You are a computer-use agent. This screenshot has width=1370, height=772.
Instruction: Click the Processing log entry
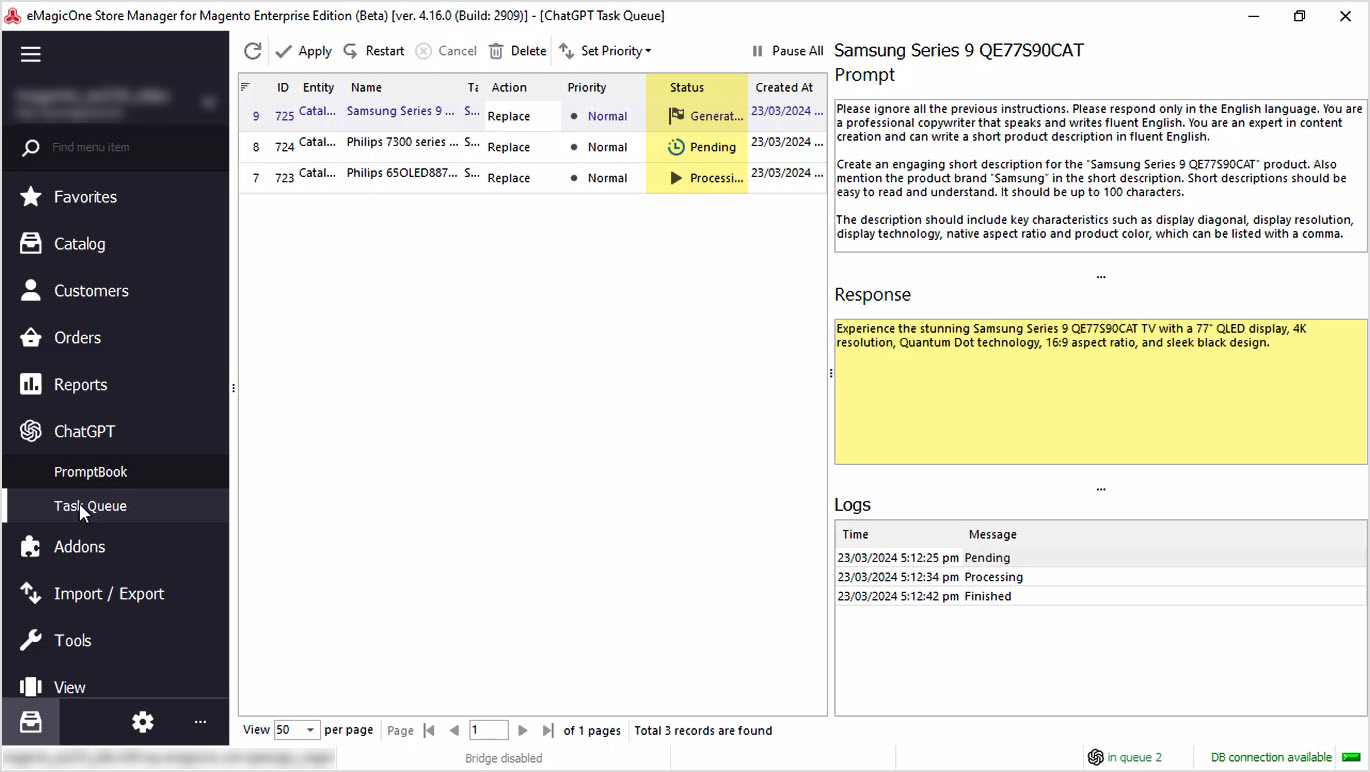click(x=1101, y=577)
